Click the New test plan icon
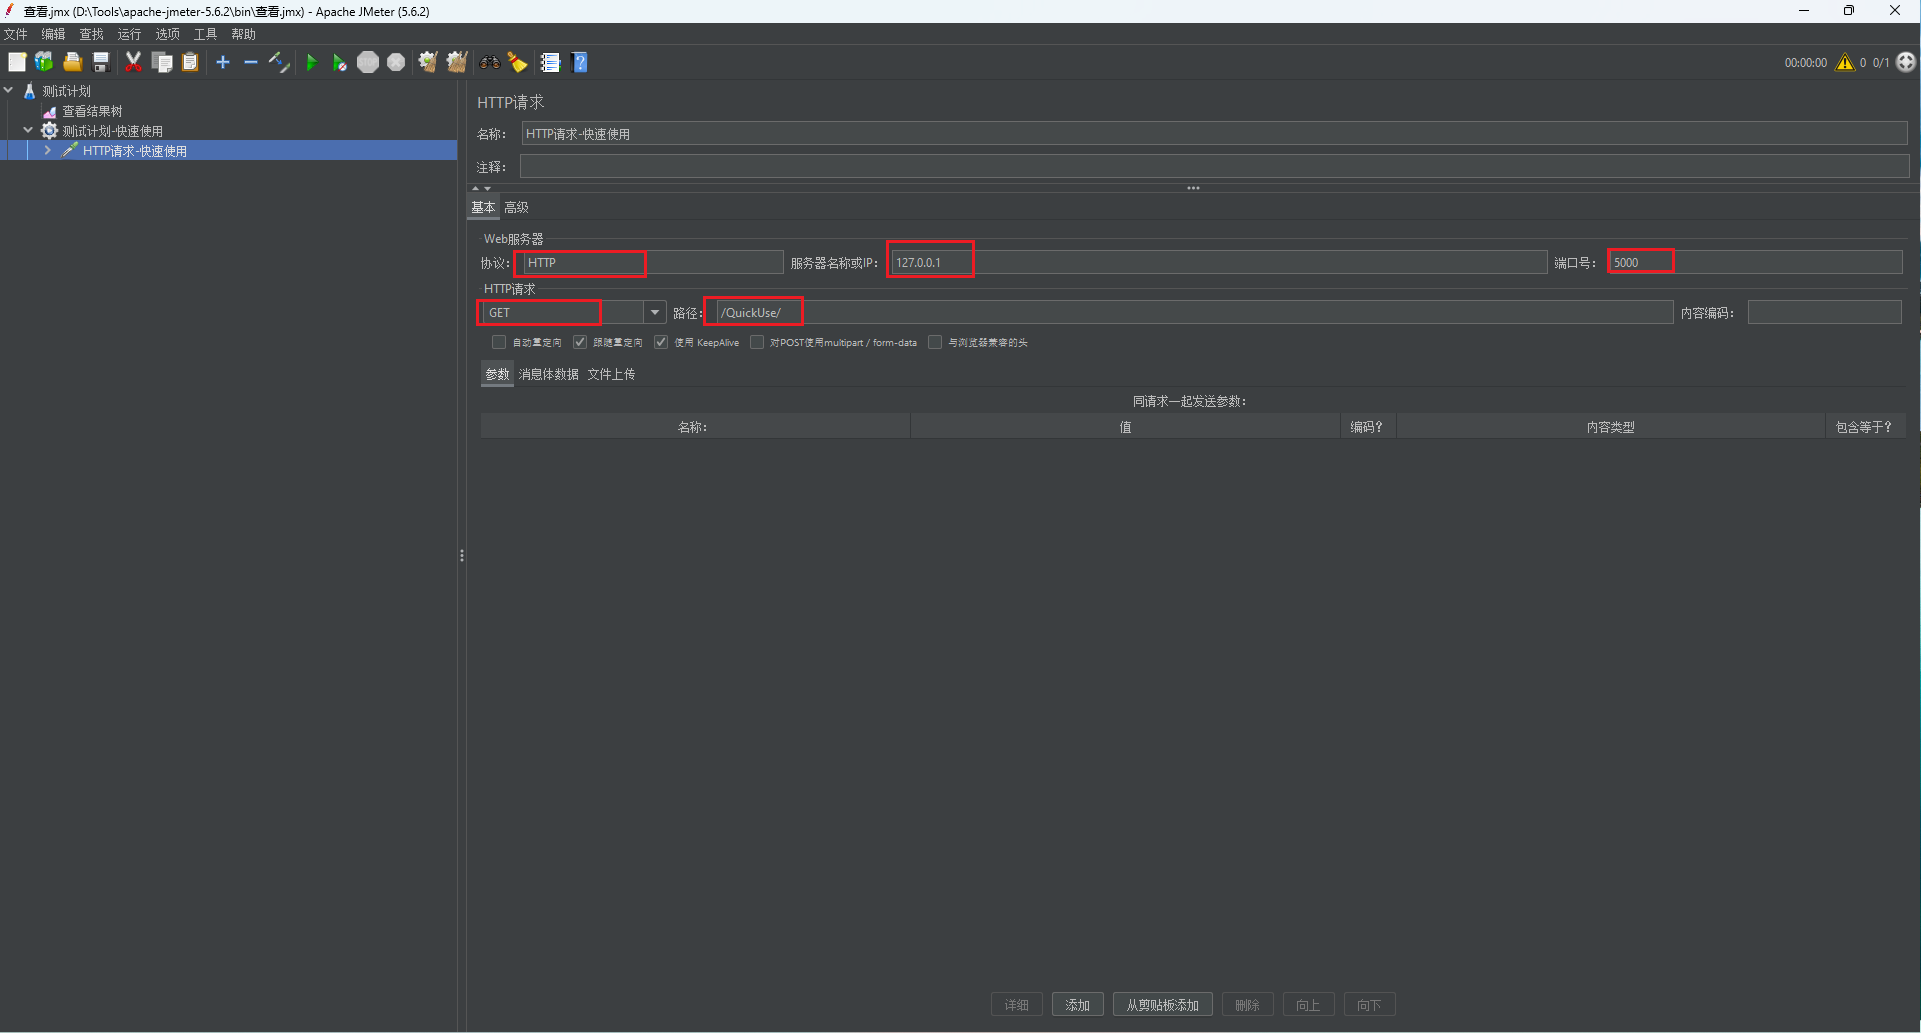This screenshot has height=1033, width=1921. click(x=17, y=62)
